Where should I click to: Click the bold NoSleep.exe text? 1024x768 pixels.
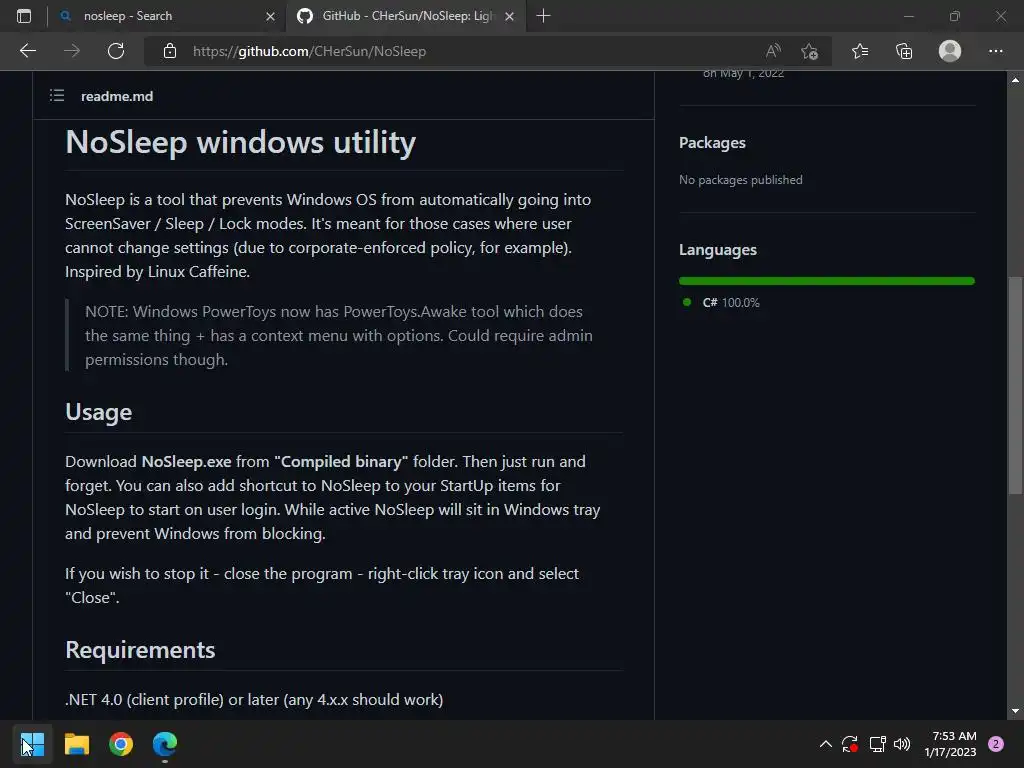click(x=186, y=462)
